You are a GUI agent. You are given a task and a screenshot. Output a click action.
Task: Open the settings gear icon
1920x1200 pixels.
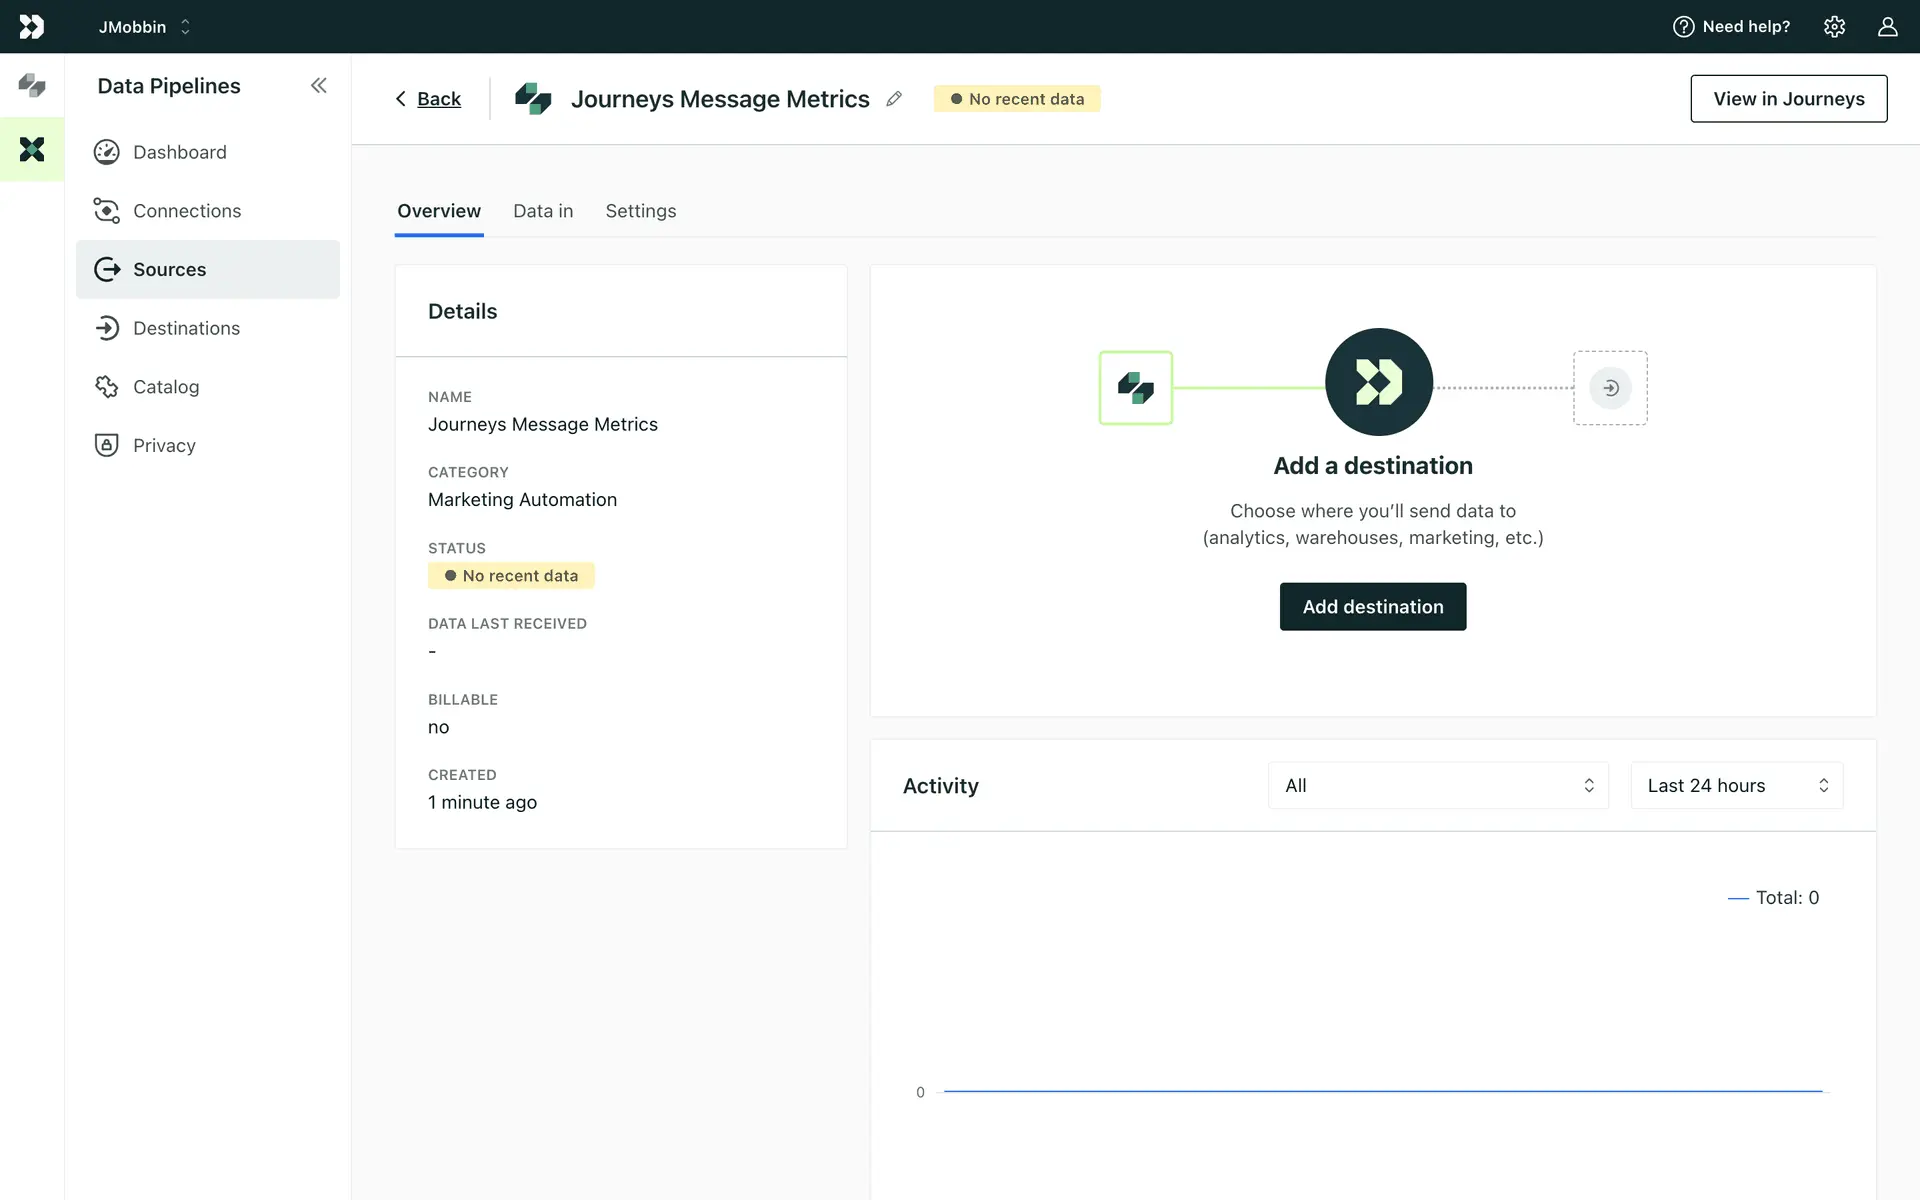[1834, 27]
